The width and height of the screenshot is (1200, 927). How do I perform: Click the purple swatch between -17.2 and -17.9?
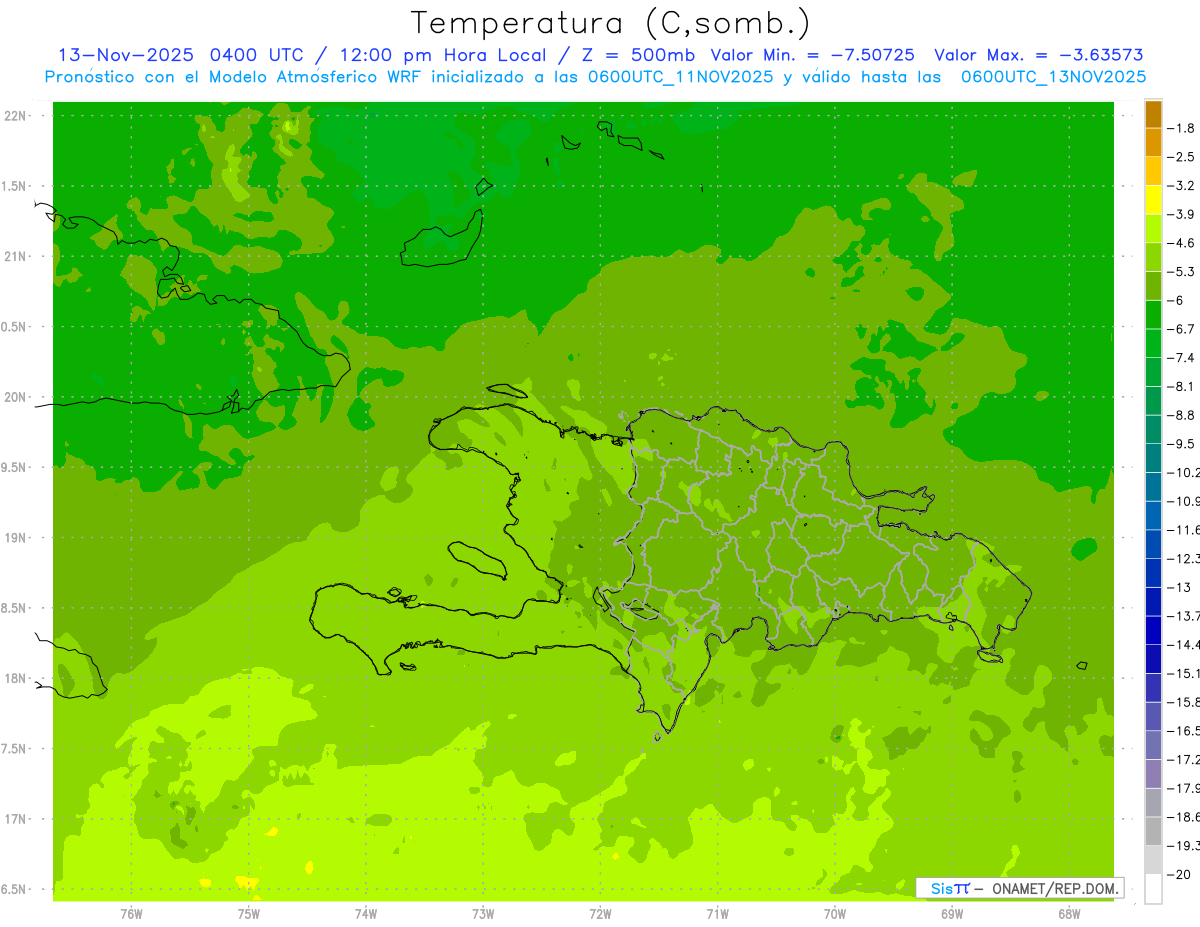tap(1153, 774)
